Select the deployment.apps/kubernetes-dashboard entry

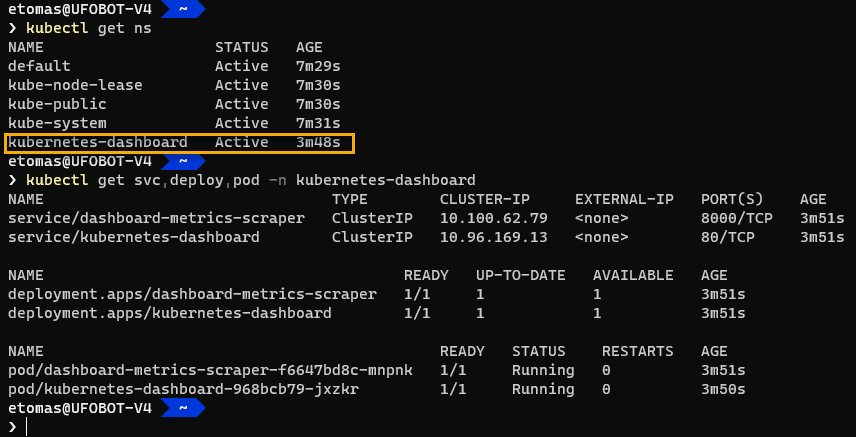coord(169,313)
